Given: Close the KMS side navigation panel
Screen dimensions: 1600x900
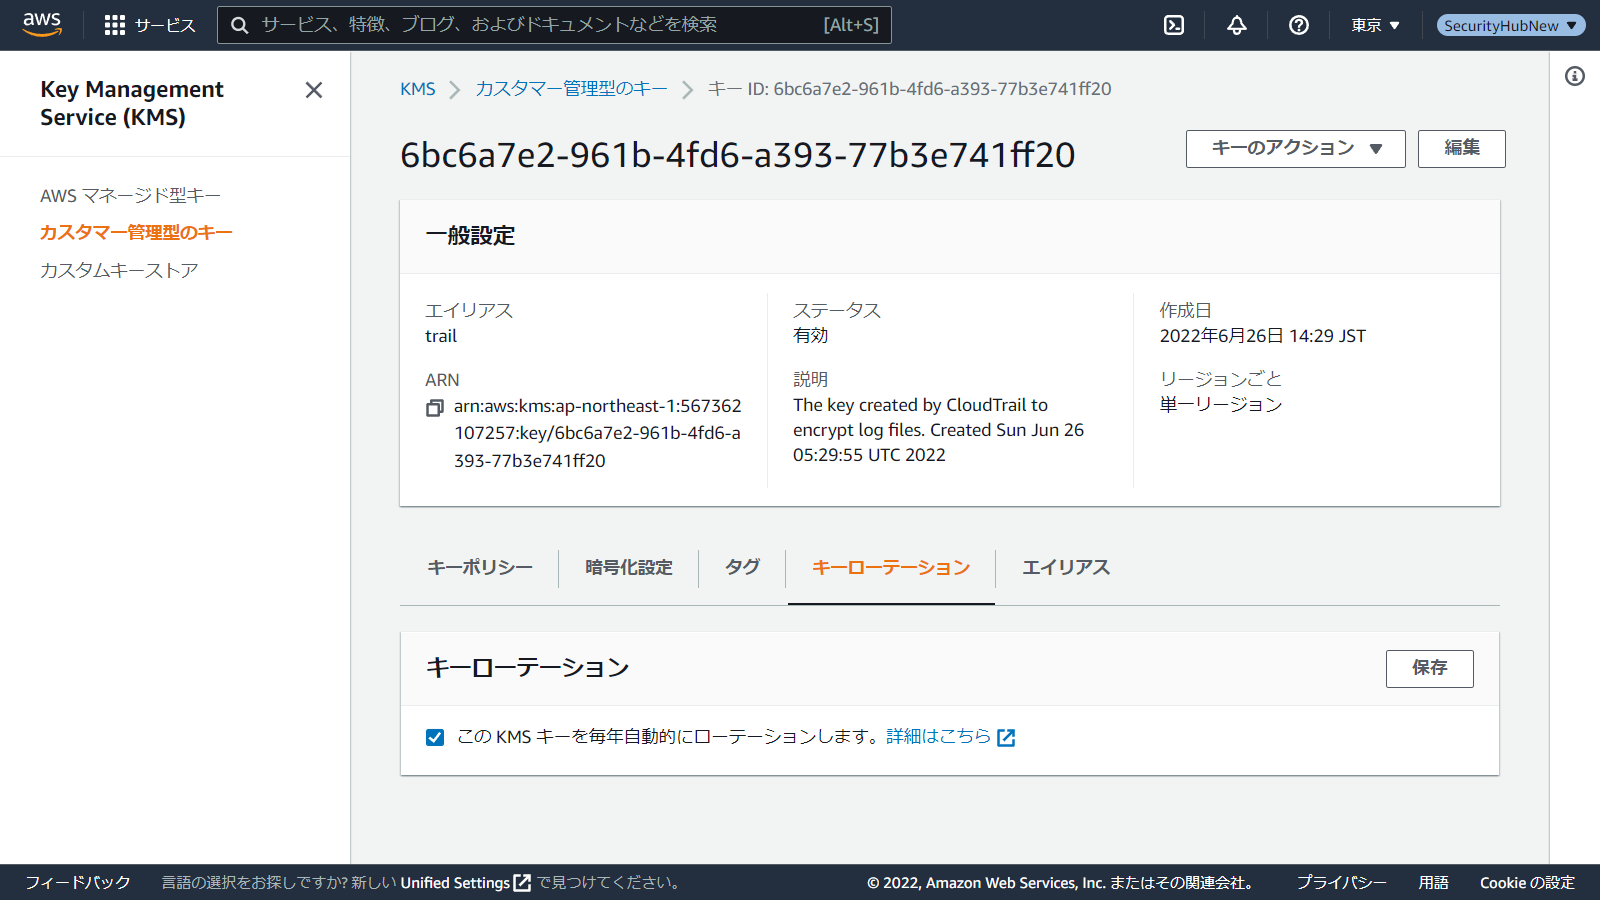Looking at the screenshot, I should point(314,90).
